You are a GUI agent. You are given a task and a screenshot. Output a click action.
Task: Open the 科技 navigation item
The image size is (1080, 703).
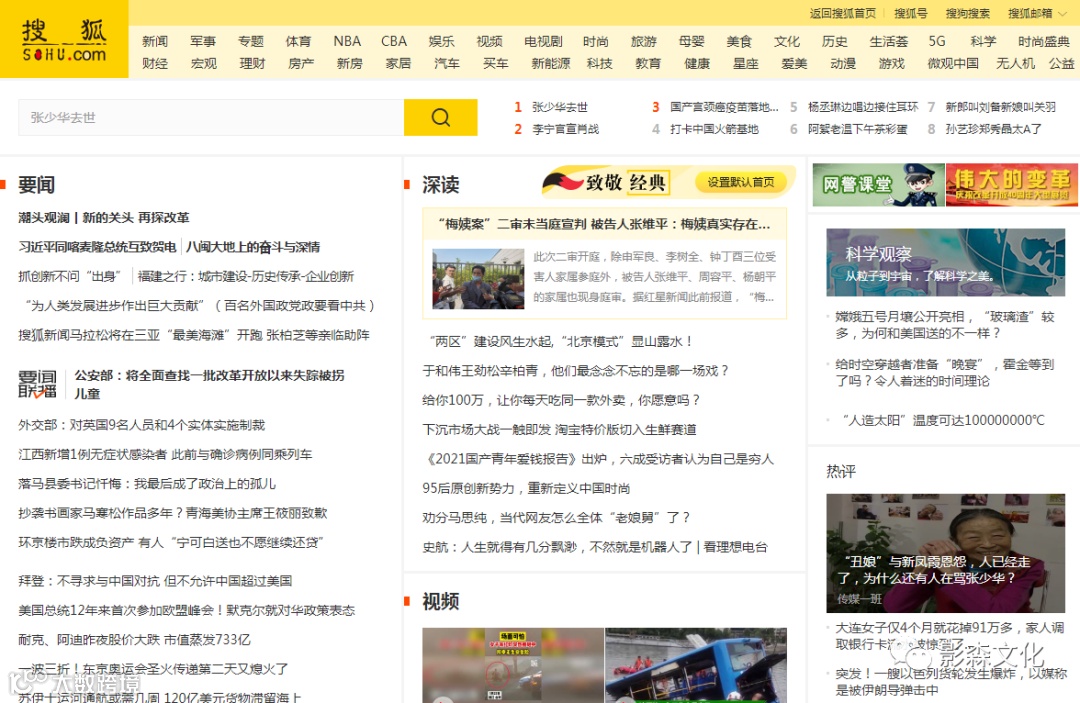(x=600, y=63)
